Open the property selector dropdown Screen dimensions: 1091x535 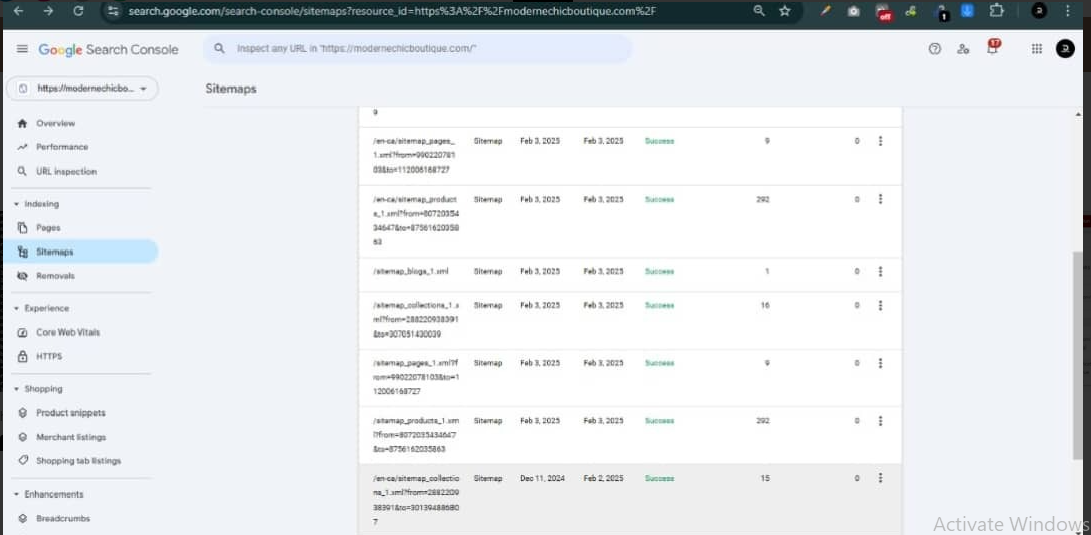(82, 89)
